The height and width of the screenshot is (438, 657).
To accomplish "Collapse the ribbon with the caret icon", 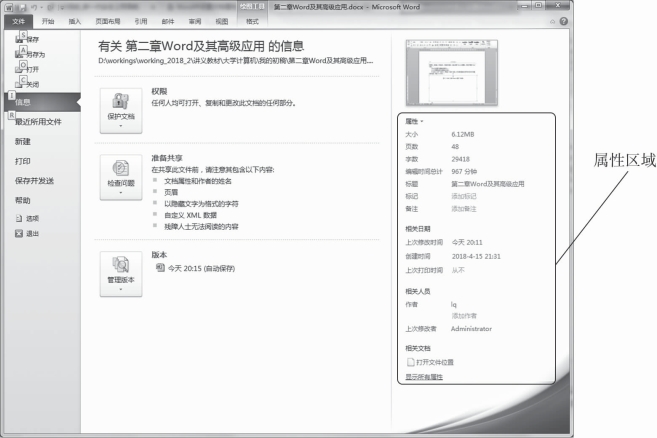I will [553, 21].
